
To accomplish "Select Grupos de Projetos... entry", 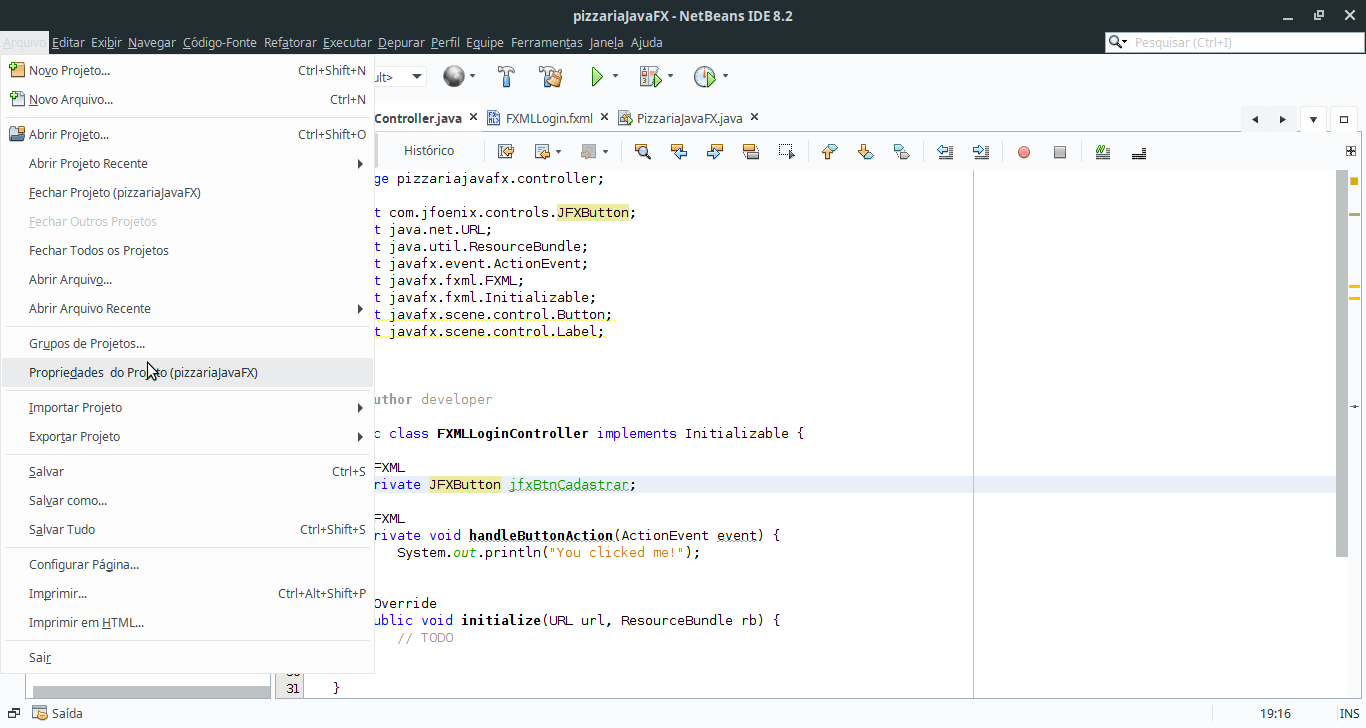I will click(187, 343).
